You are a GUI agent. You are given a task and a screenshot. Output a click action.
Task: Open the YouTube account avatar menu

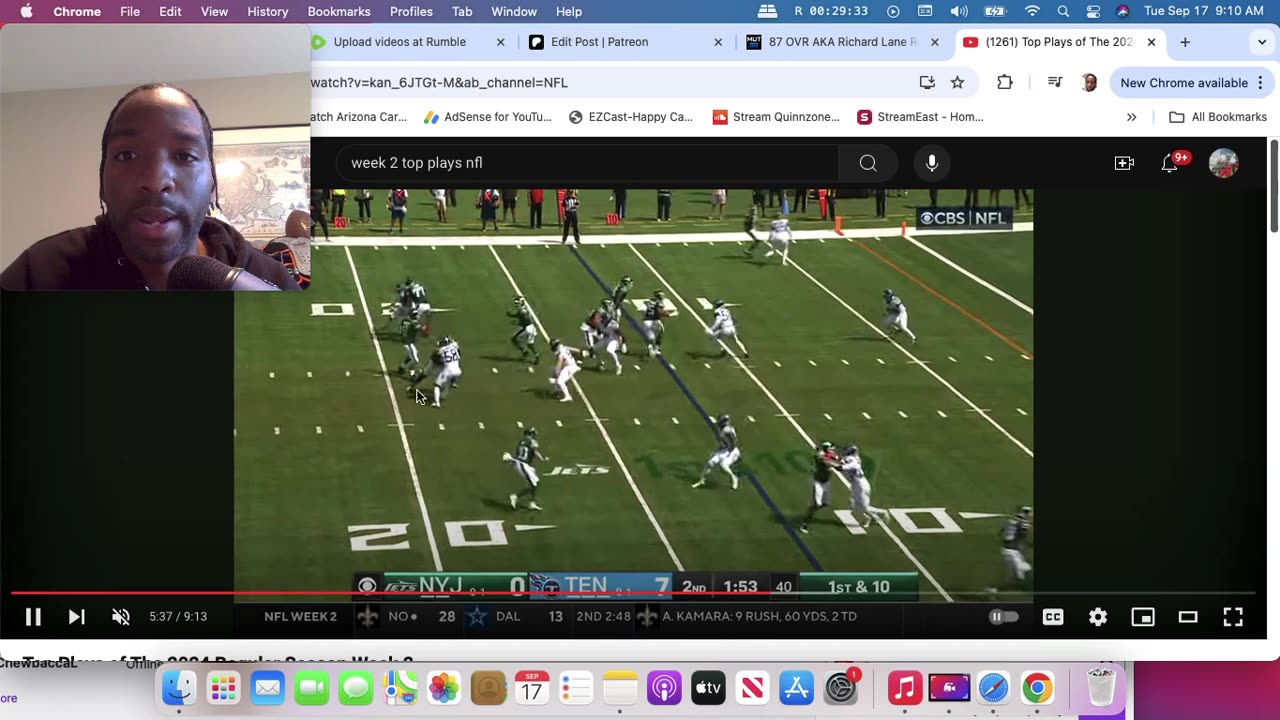(1223, 163)
